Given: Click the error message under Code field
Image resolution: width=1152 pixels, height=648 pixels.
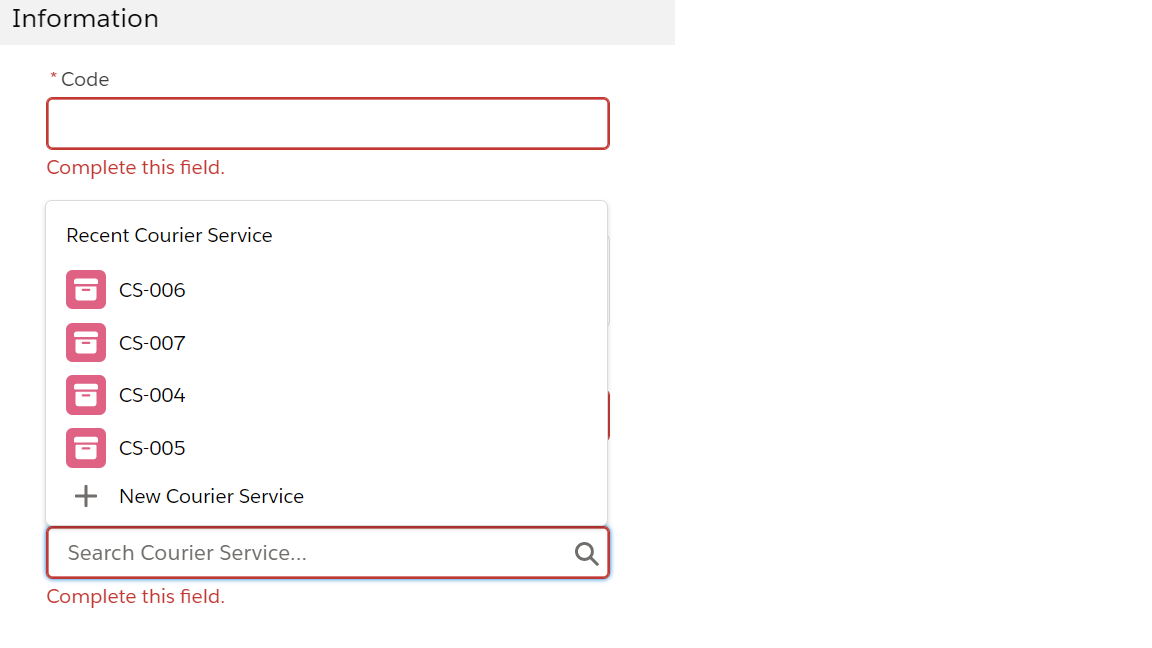Looking at the screenshot, I should 136,167.
